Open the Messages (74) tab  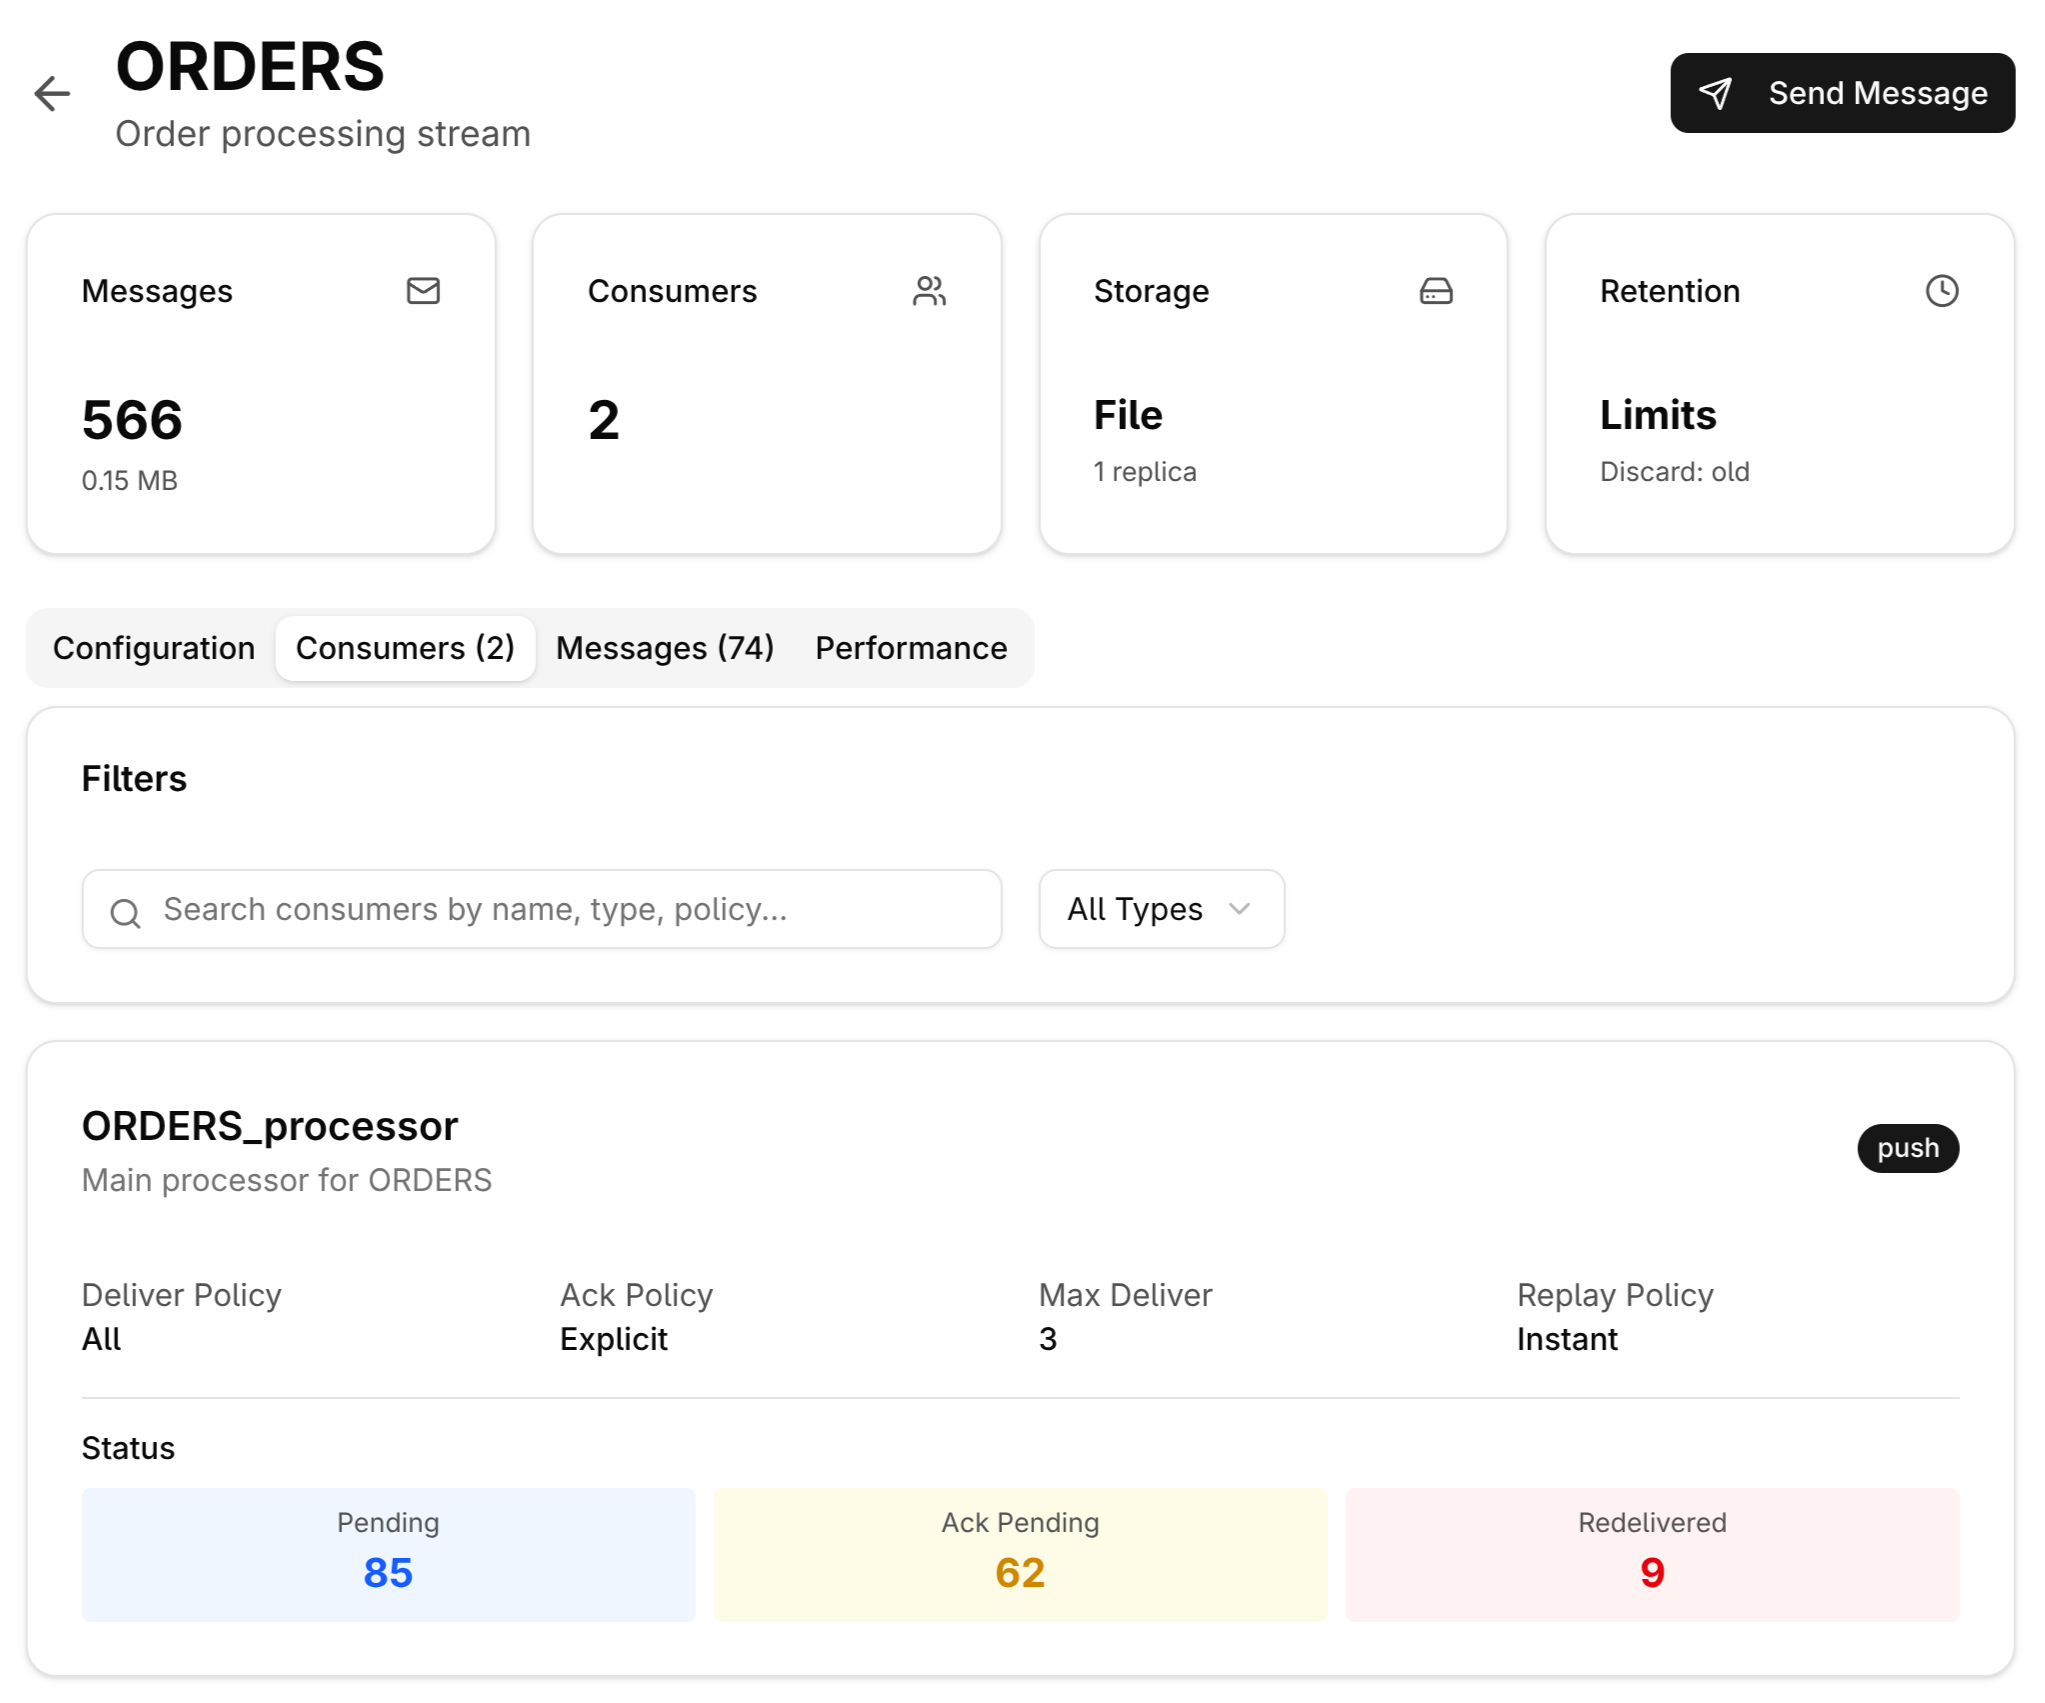tap(664, 648)
